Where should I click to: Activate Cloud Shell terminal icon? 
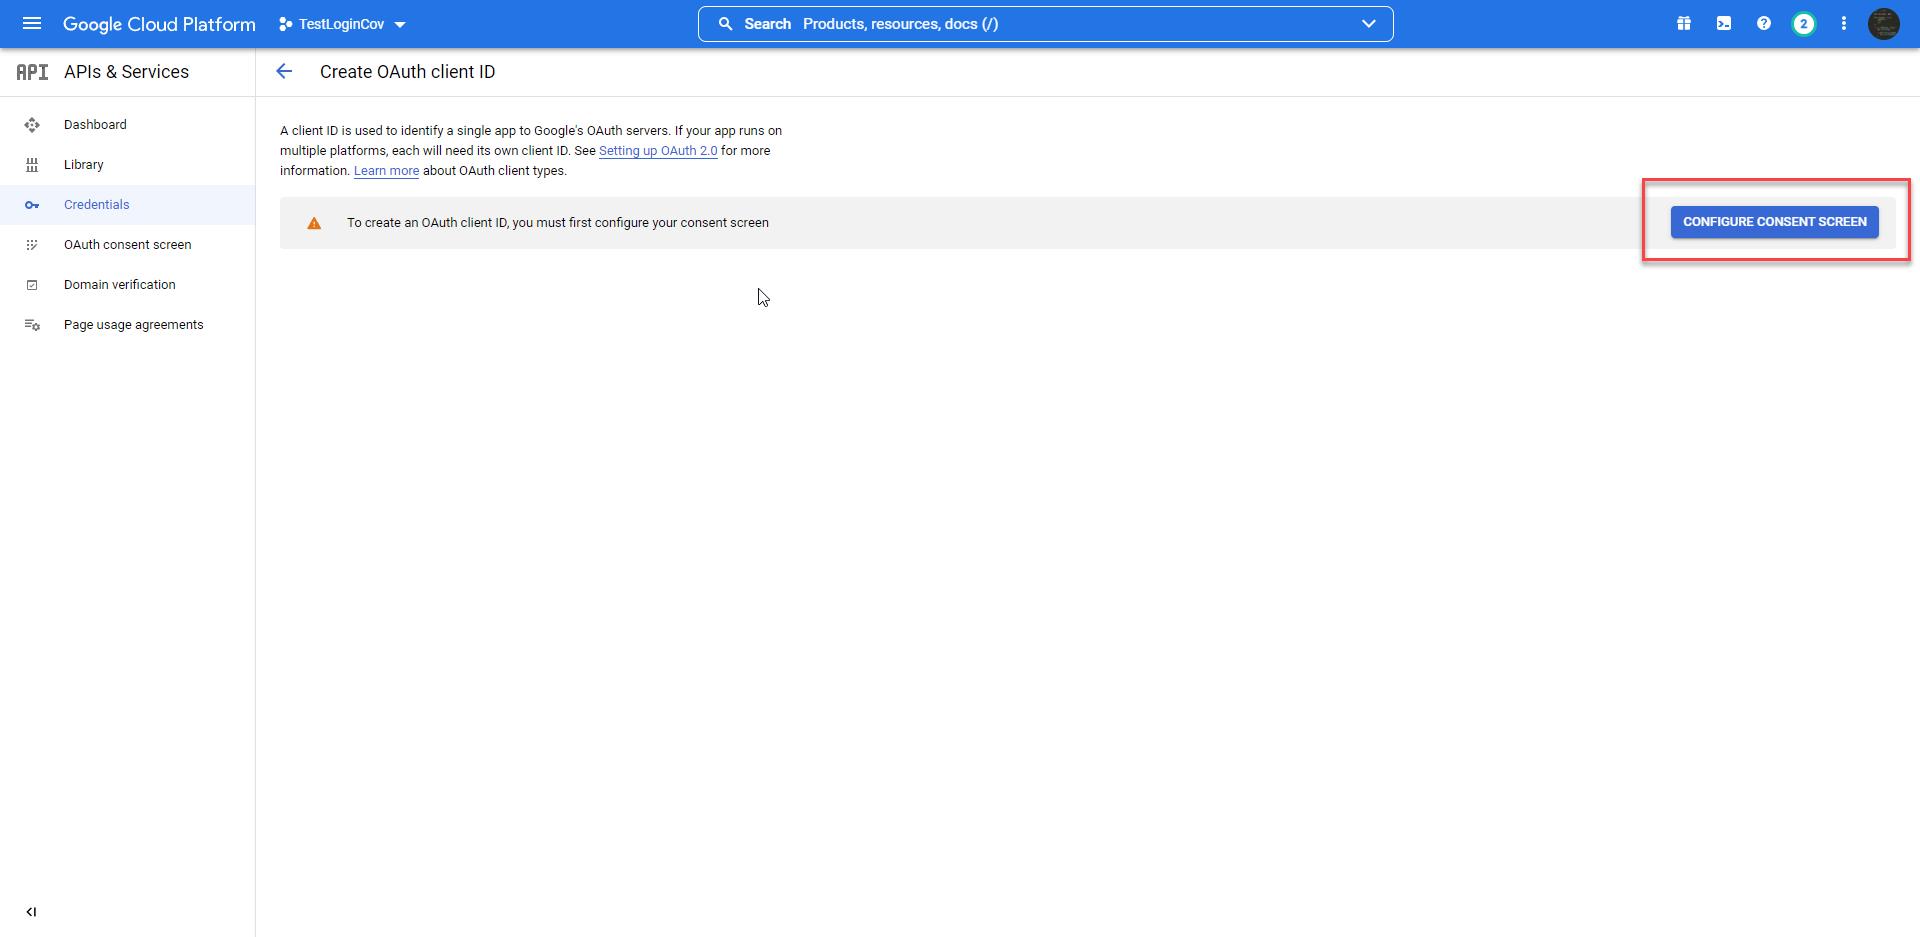coord(1724,23)
